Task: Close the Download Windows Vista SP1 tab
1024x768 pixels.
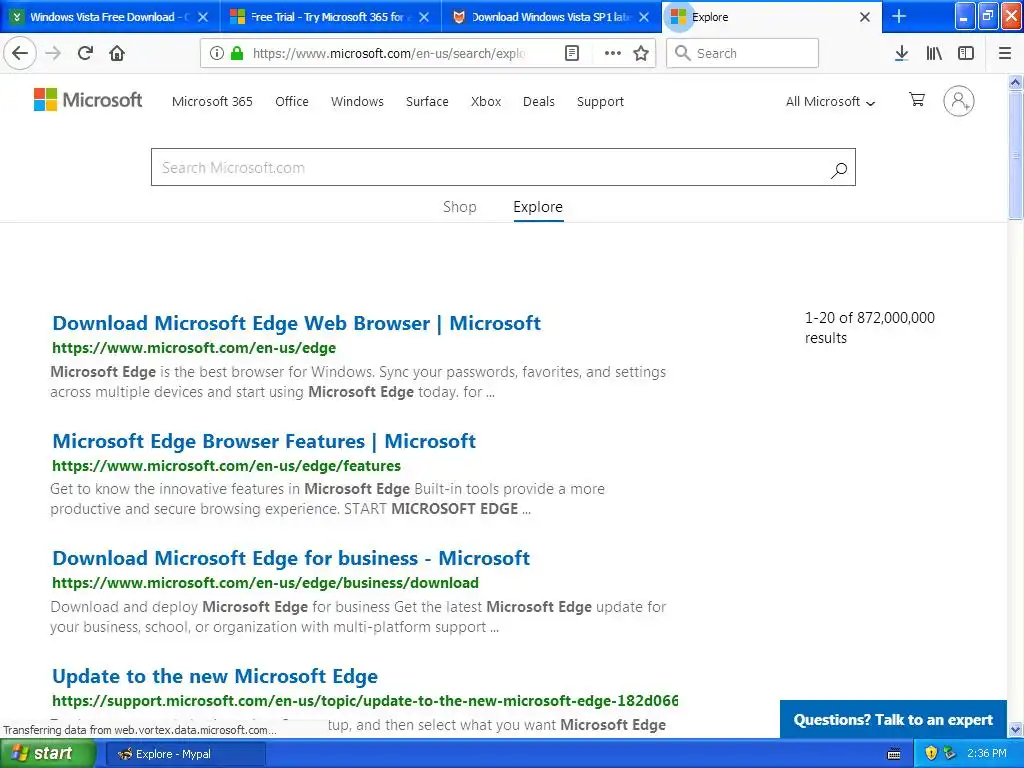Action: click(x=644, y=17)
